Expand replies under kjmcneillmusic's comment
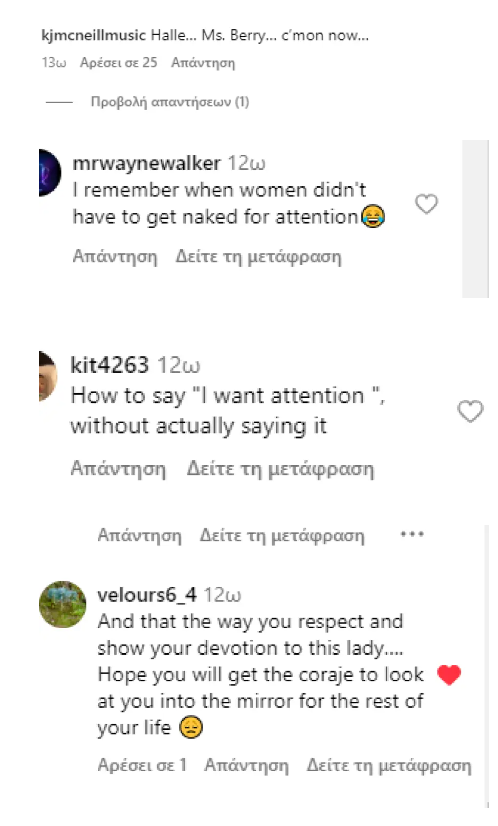Screen dimensions: 498x826 (170, 102)
